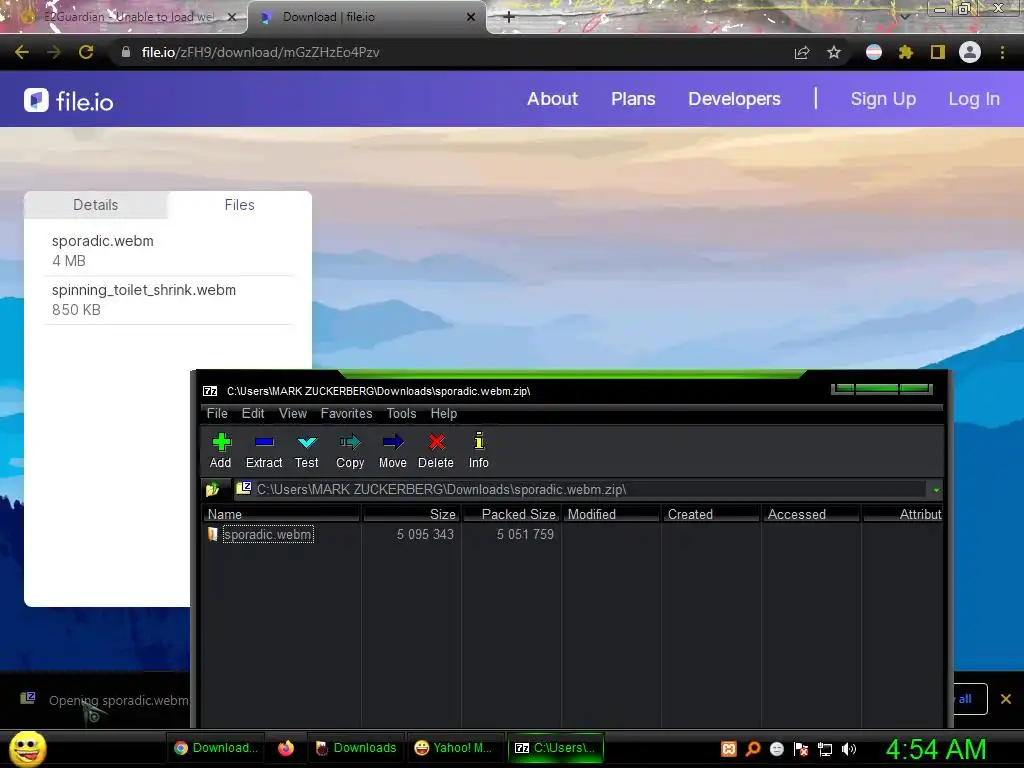
Task: Click the Move toolbar icon in 7-Zip
Action: (x=392, y=450)
